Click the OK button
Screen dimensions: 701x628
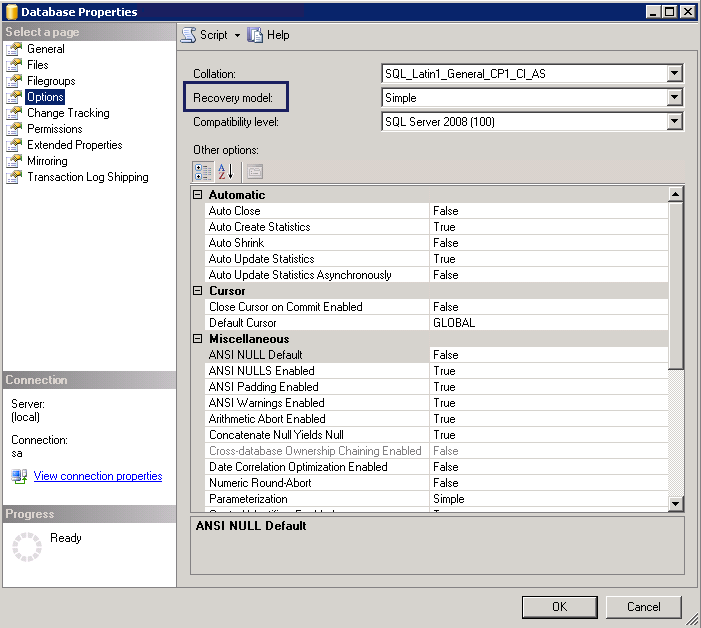pyautogui.click(x=559, y=607)
